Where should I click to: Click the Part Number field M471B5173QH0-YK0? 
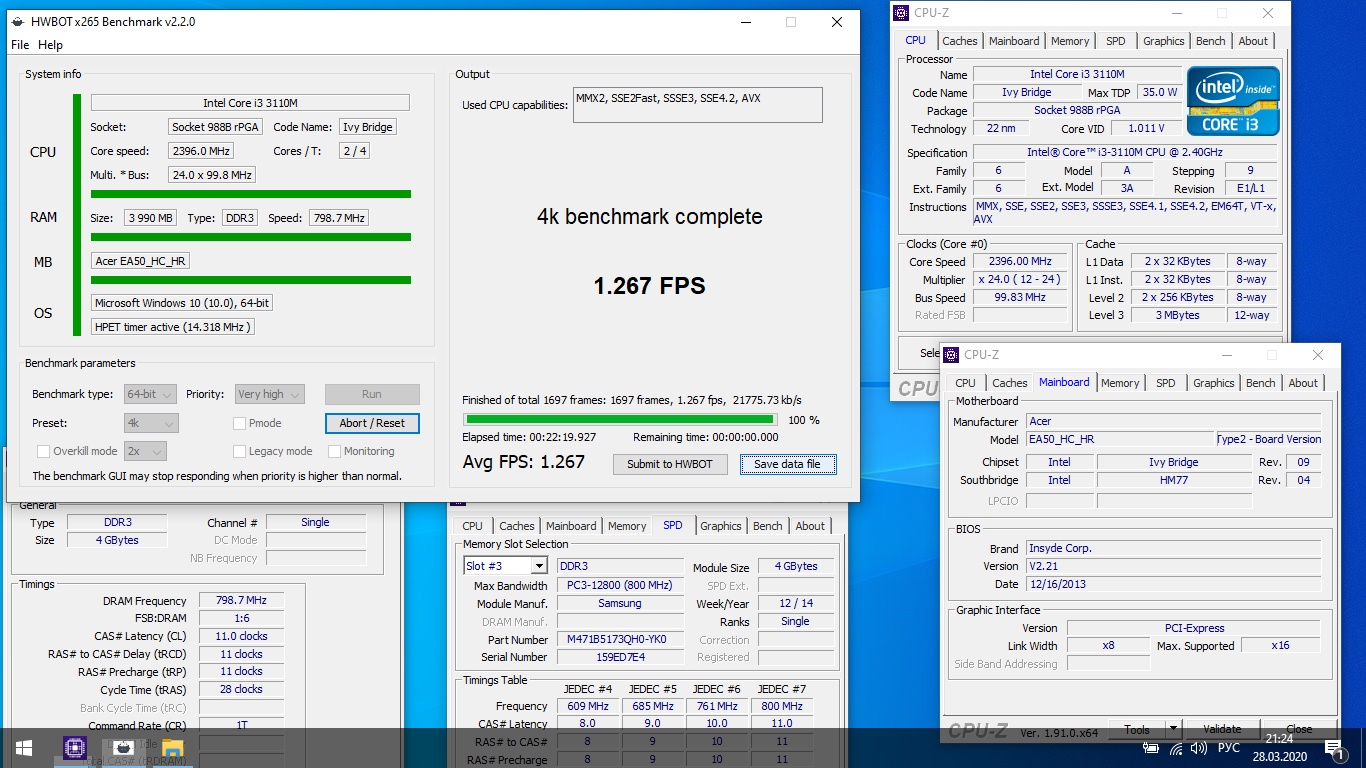(x=620, y=640)
